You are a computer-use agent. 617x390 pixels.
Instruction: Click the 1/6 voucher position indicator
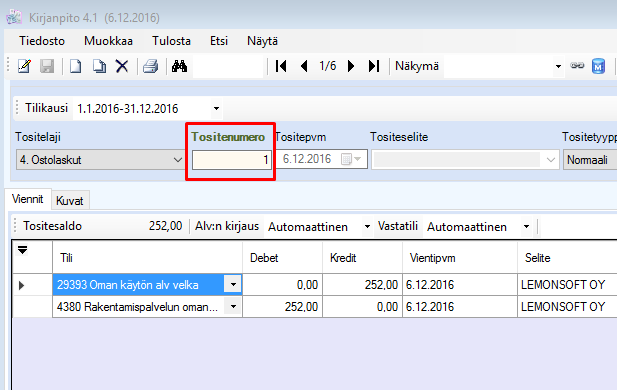(327, 66)
